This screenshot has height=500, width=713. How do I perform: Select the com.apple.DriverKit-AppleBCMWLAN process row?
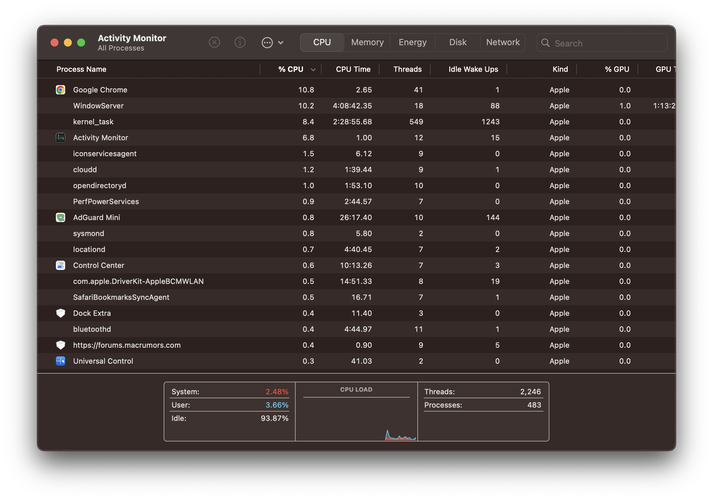(x=356, y=281)
